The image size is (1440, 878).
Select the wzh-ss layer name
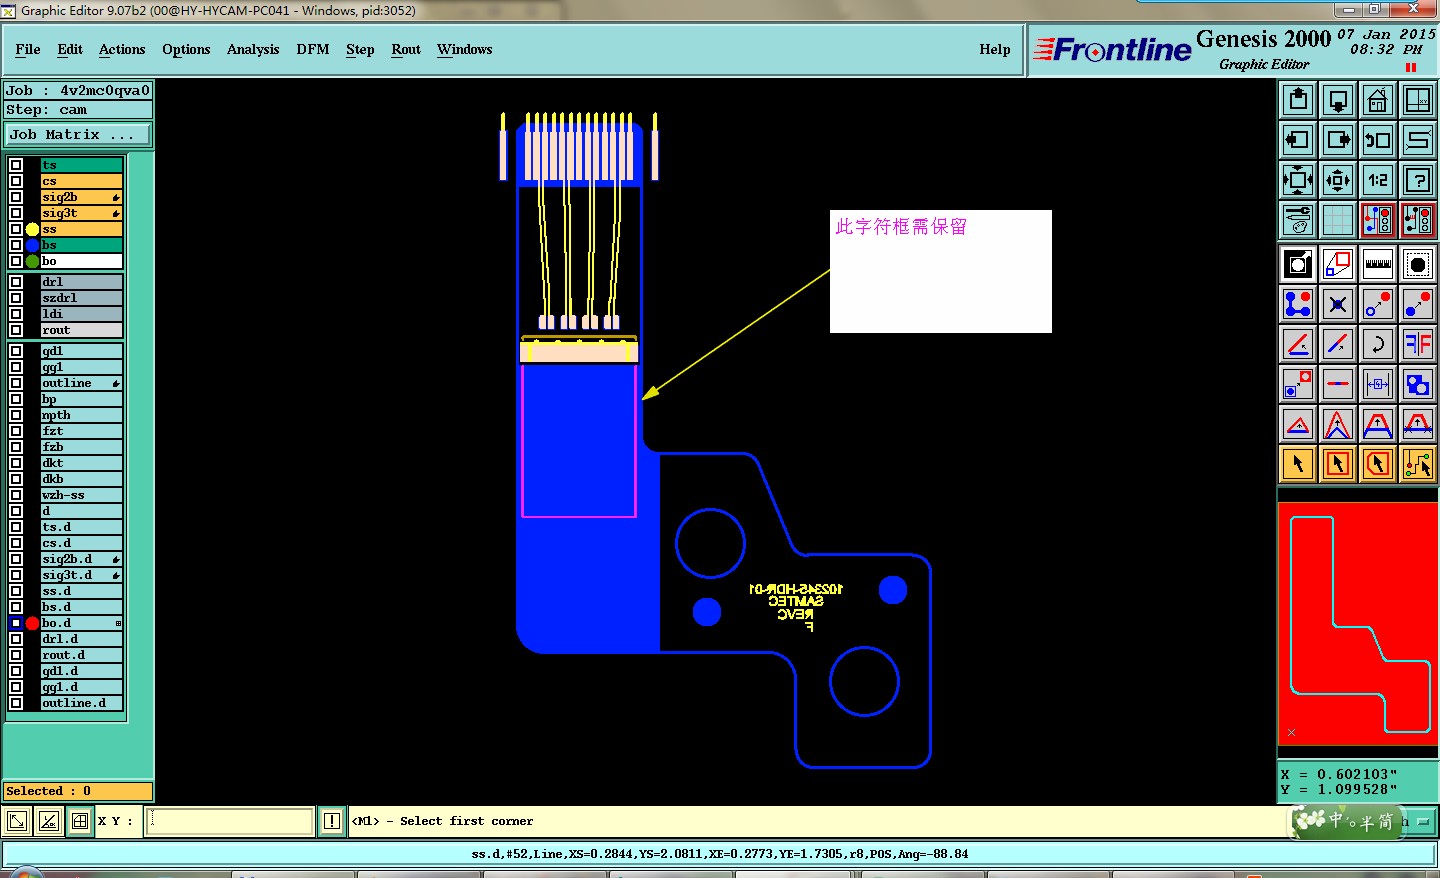point(81,495)
